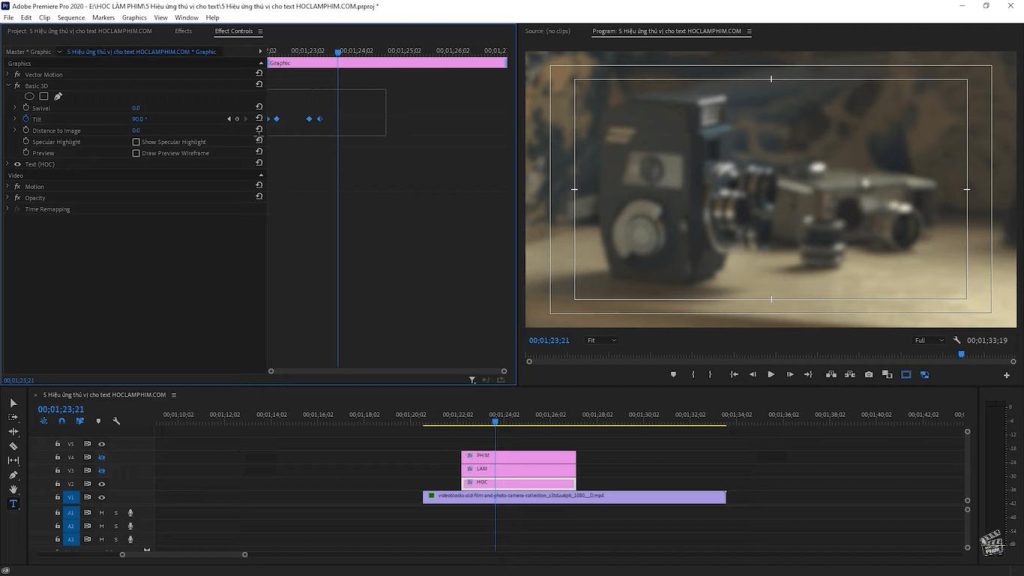
Task: Expand the Vector Motion effect
Action: pos(8,74)
